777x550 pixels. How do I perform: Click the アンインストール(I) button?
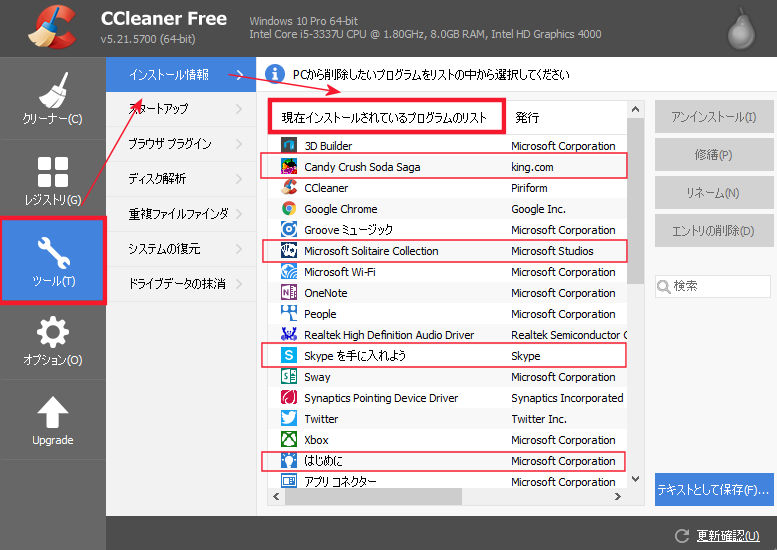pos(714,117)
